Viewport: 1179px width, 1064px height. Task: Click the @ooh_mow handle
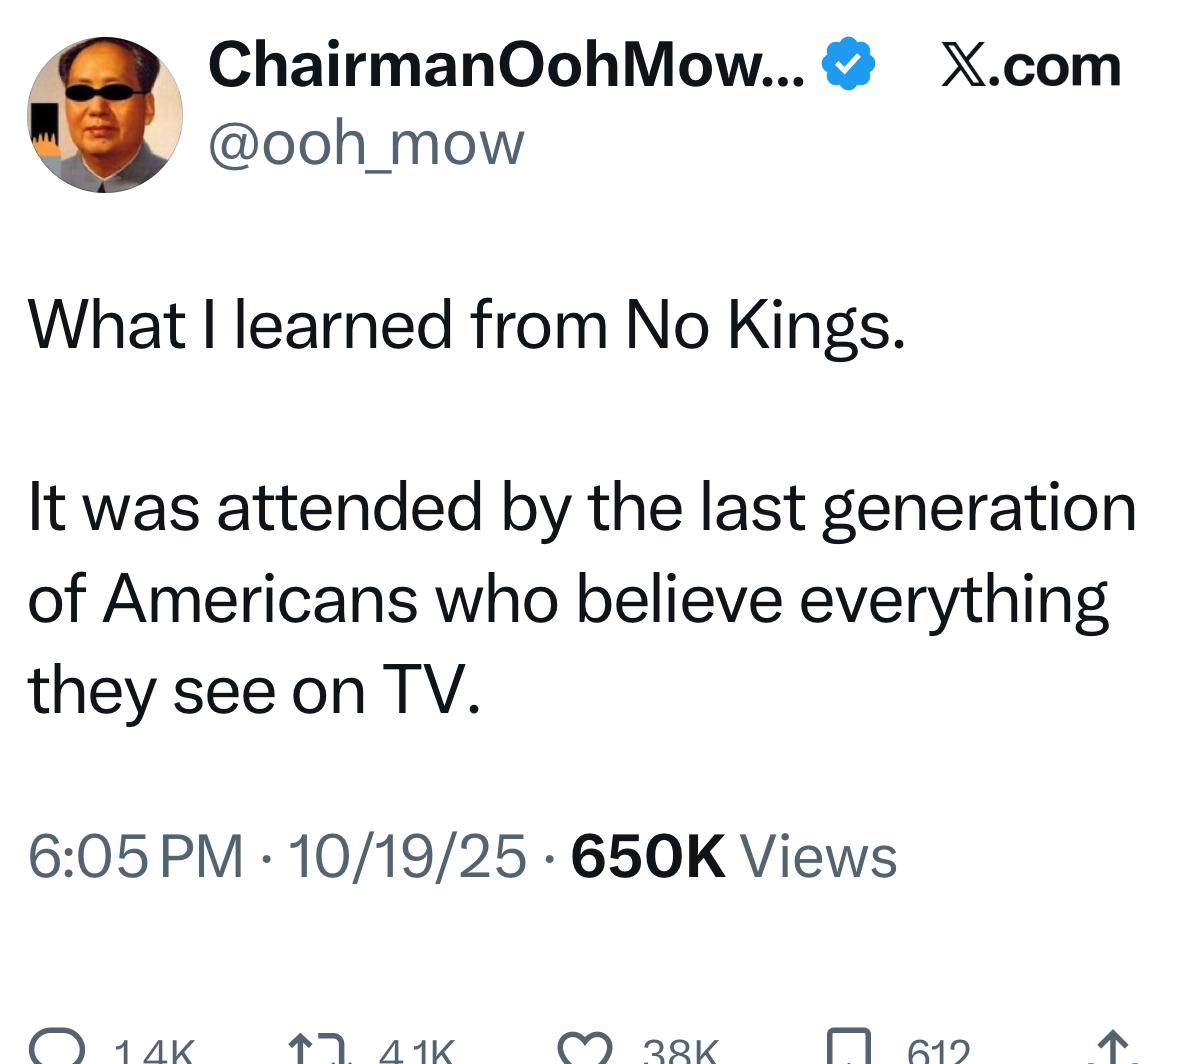point(365,143)
